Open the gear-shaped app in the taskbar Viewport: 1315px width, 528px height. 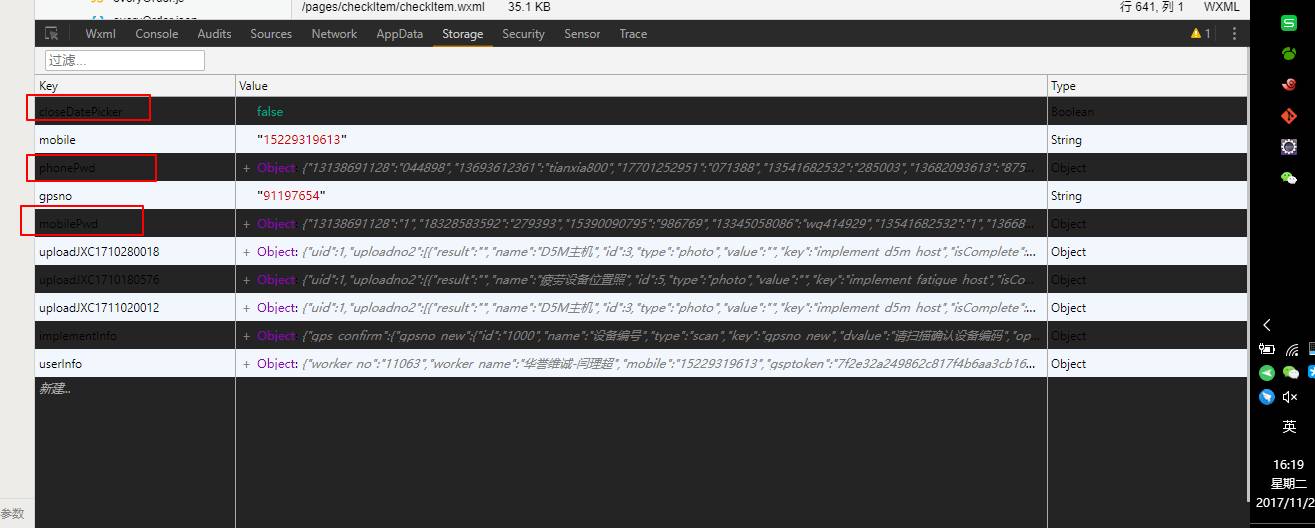click(x=1289, y=146)
